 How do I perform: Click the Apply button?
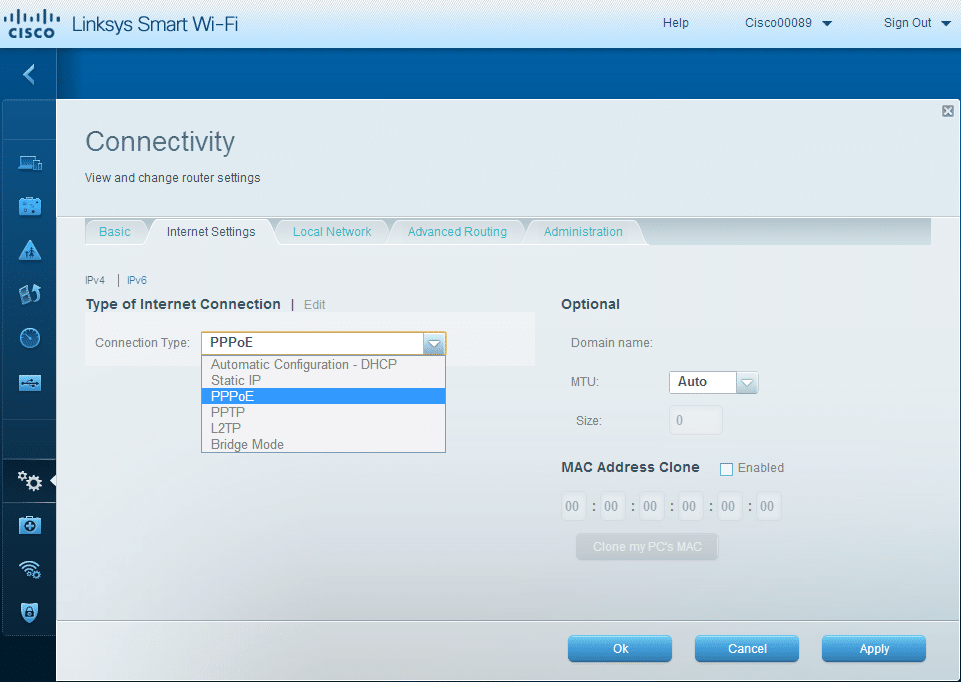[873, 648]
